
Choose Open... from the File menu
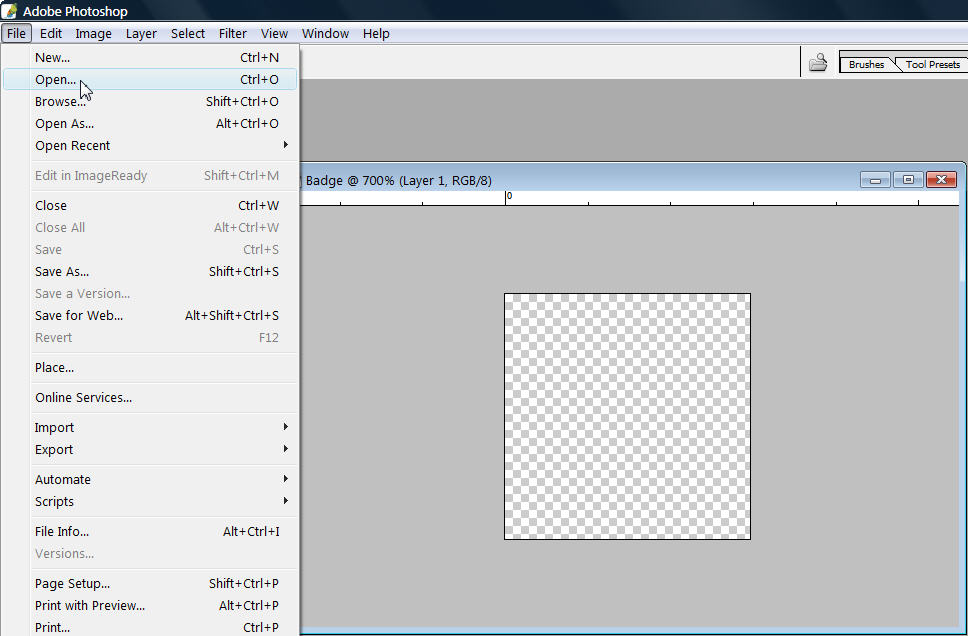point(150,79)
